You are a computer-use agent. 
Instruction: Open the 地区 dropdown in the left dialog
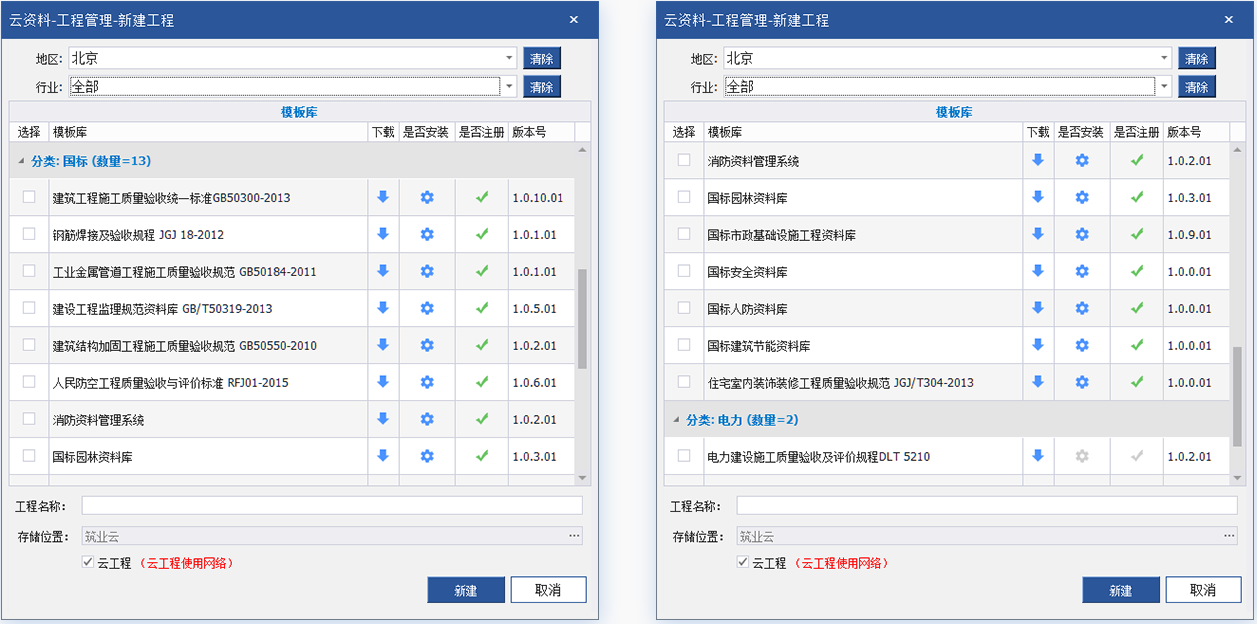510,59
